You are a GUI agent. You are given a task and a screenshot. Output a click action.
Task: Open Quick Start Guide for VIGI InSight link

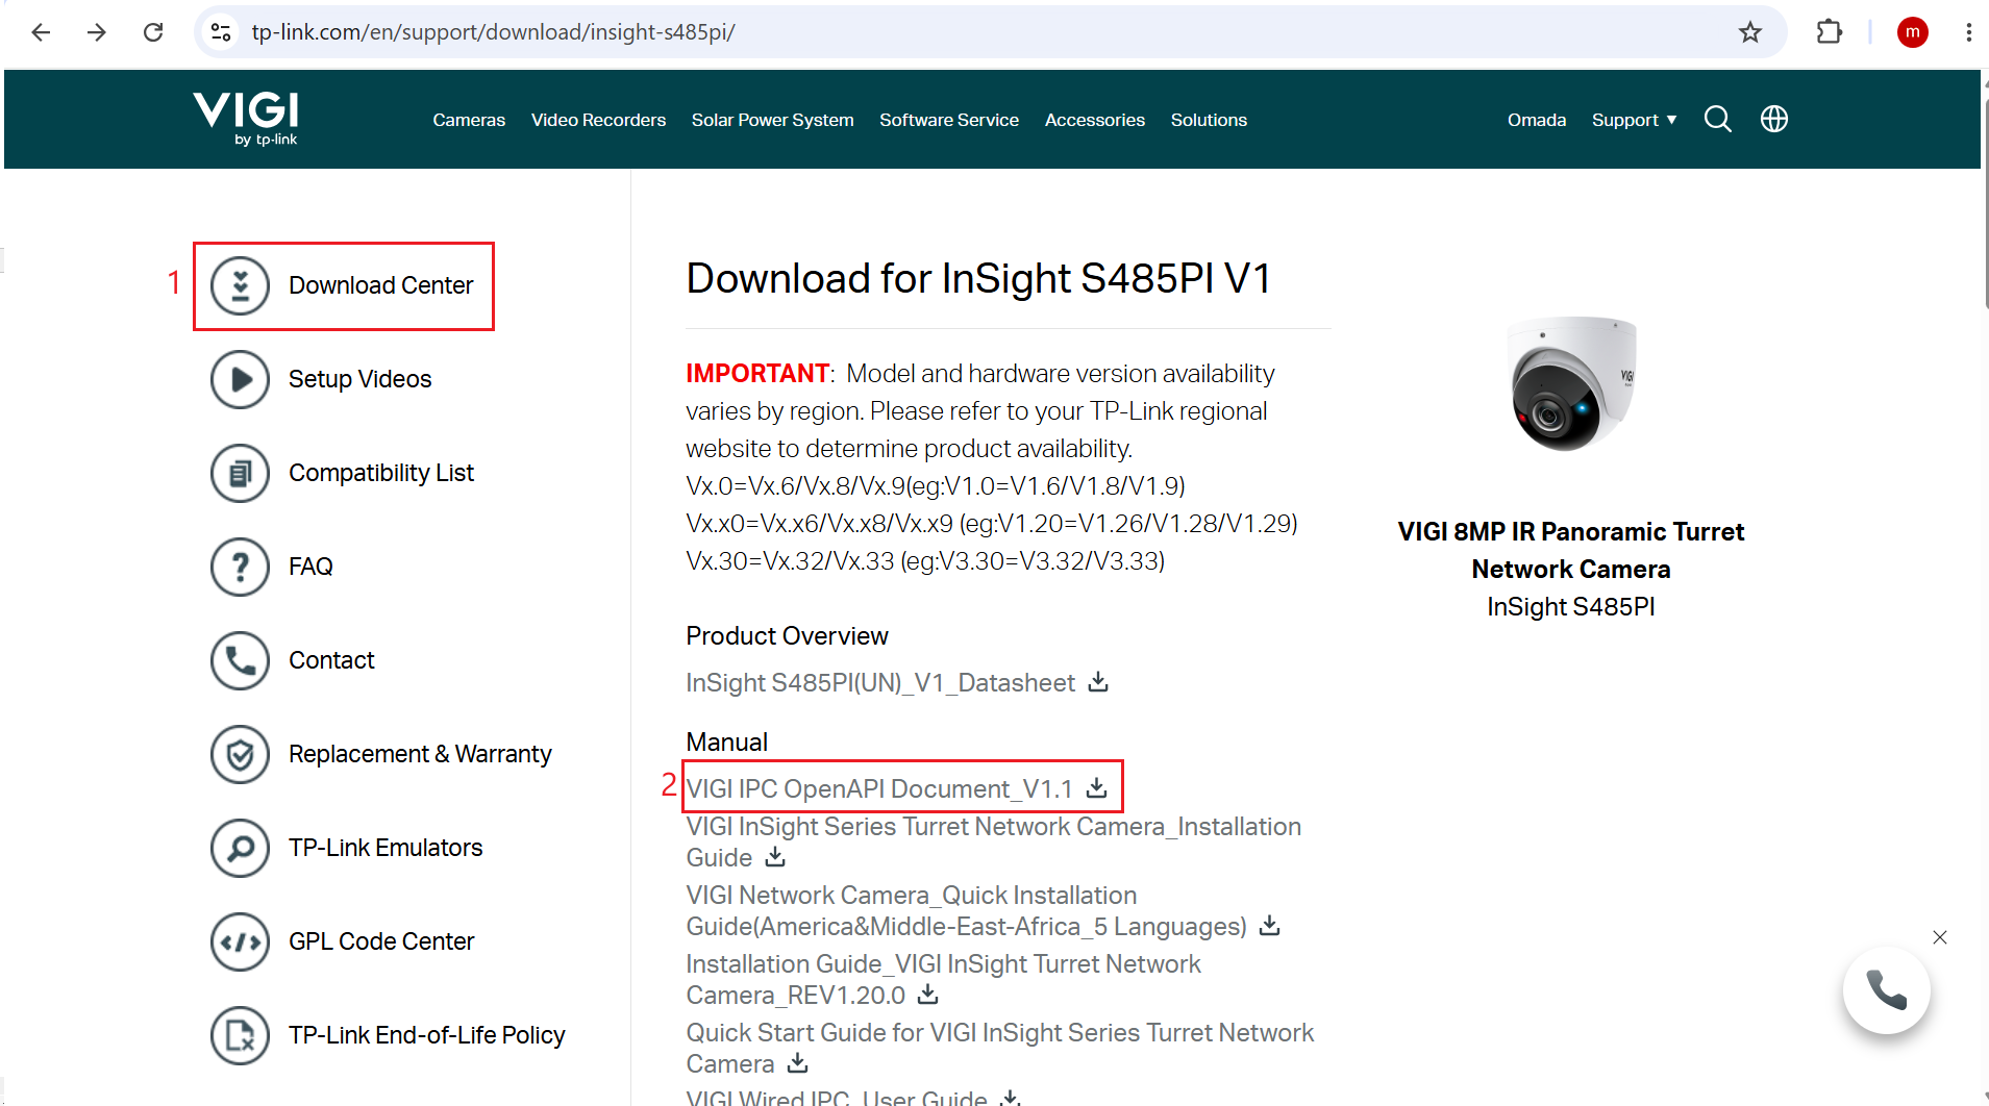click(1000, 1047)
